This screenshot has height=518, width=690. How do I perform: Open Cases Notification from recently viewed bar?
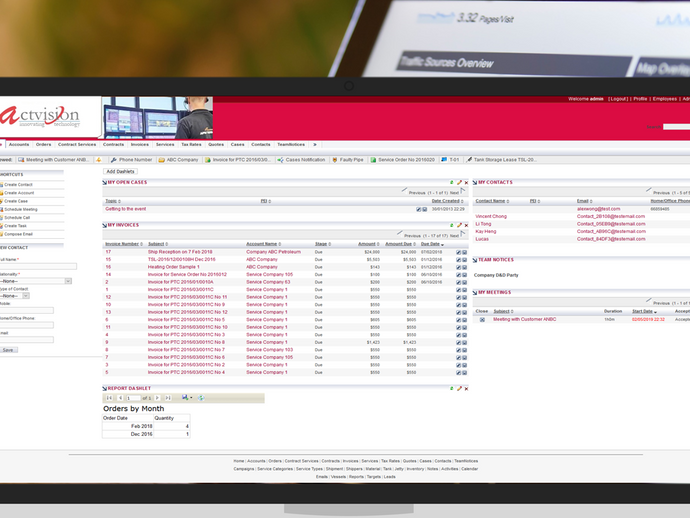click(x=305, y=160)
